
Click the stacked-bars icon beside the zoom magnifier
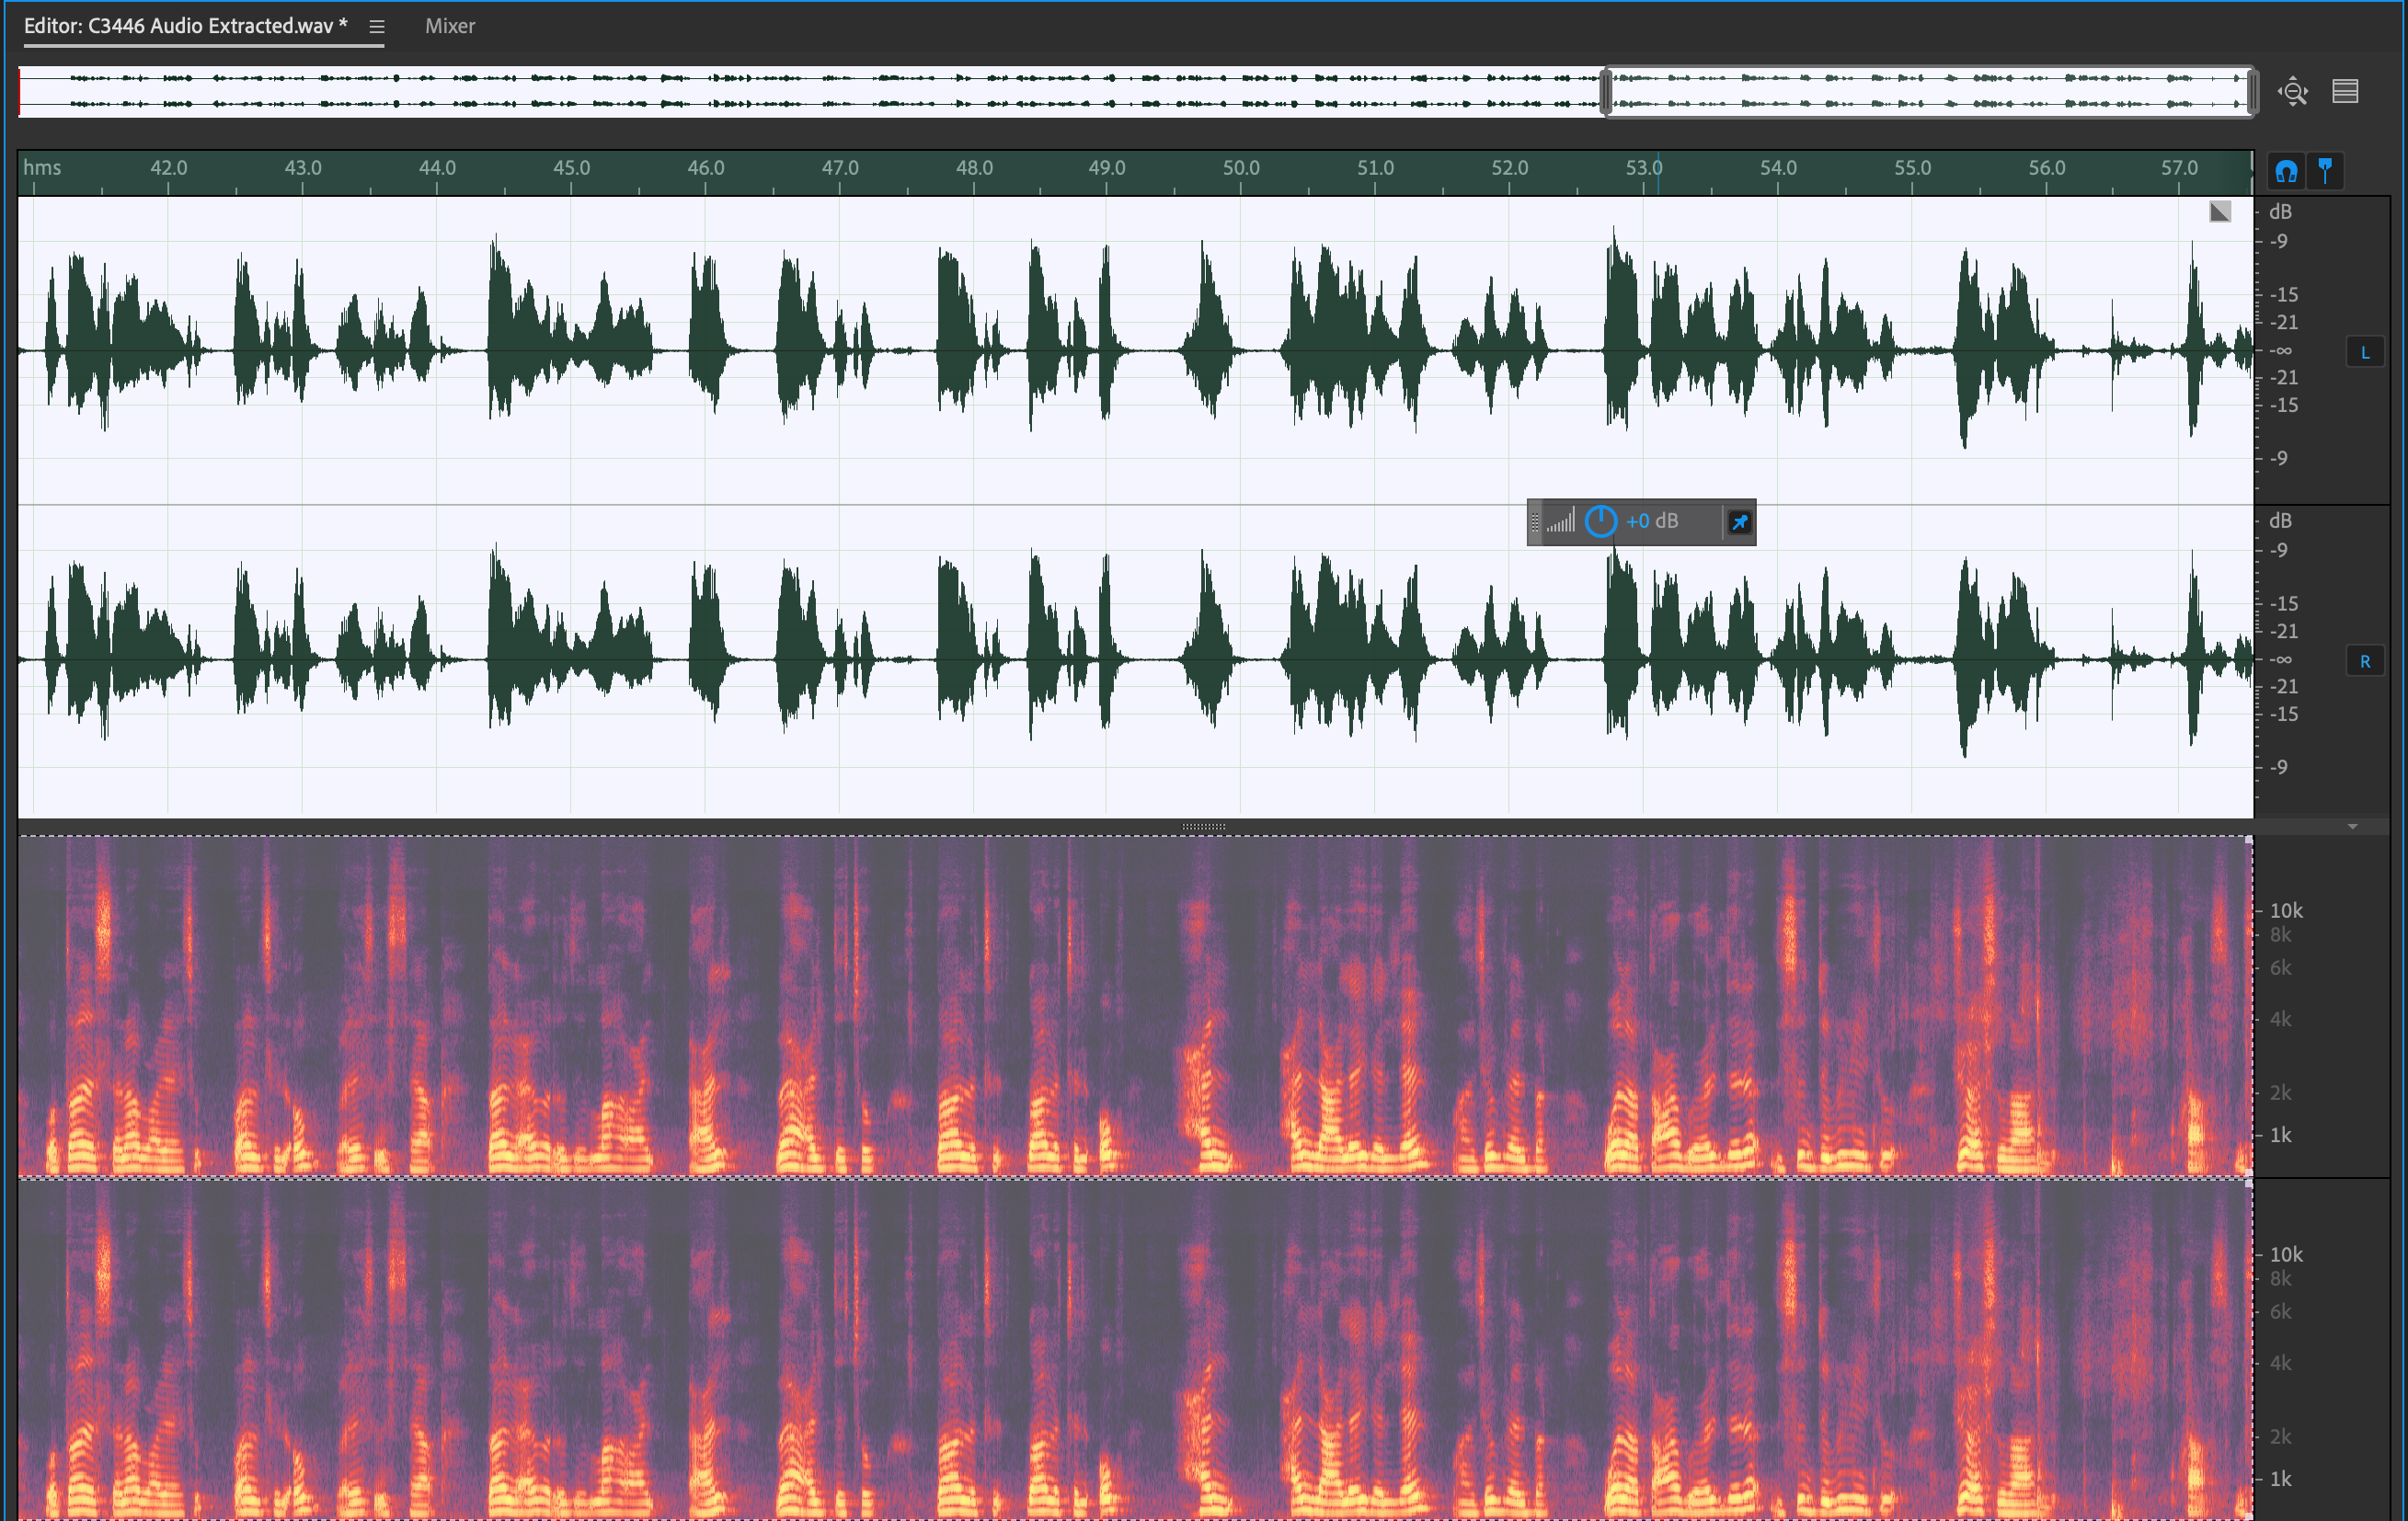click(x=2345, y=92)
